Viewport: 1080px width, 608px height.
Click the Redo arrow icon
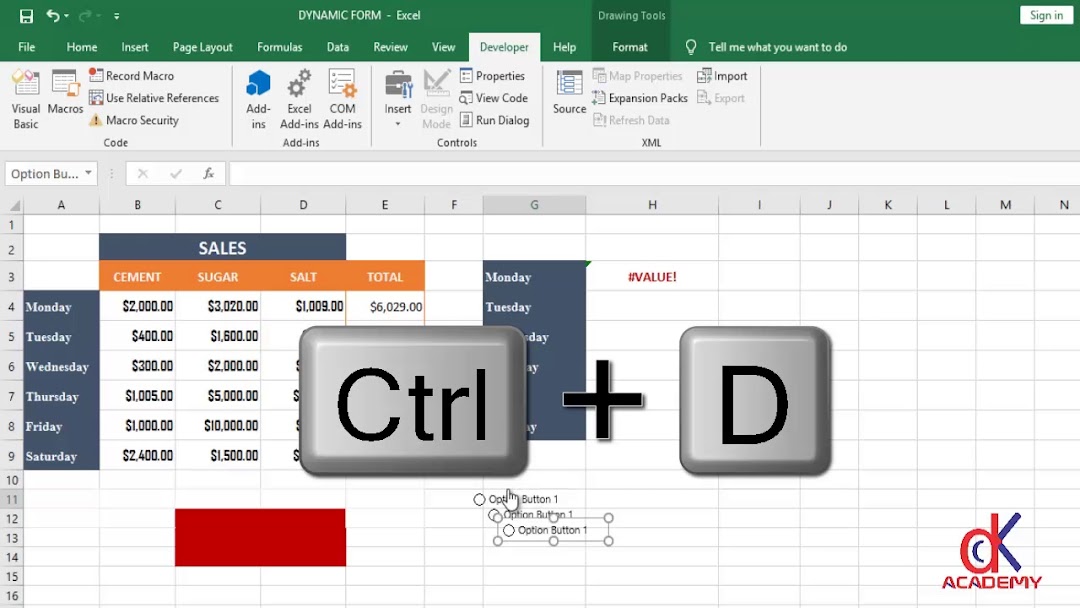85,15
